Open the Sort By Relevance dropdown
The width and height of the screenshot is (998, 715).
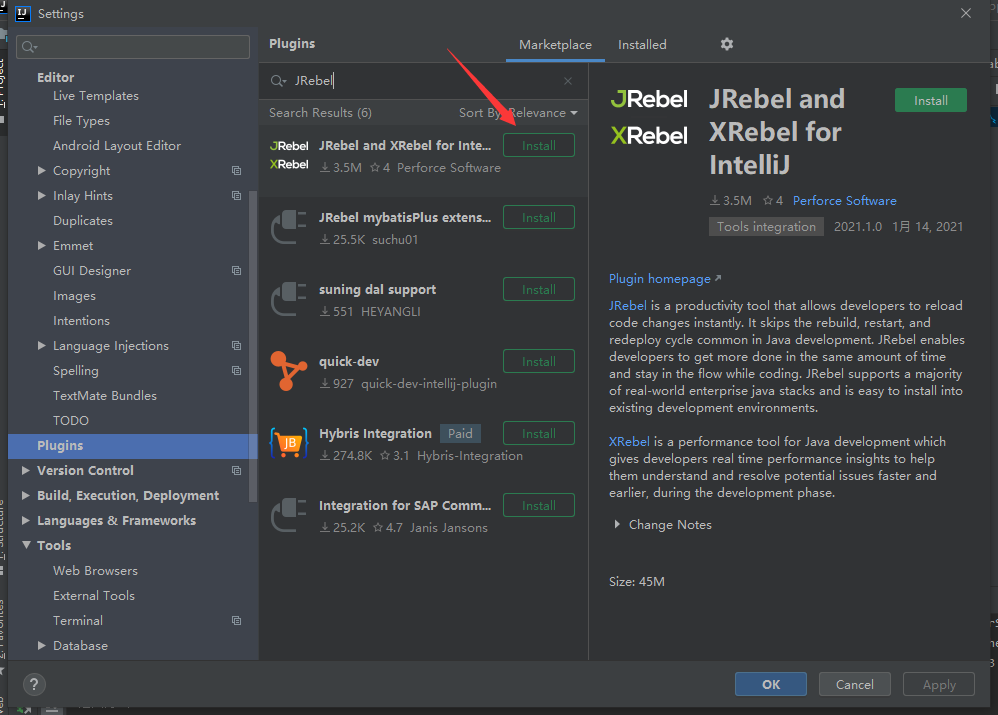point(518,113)
